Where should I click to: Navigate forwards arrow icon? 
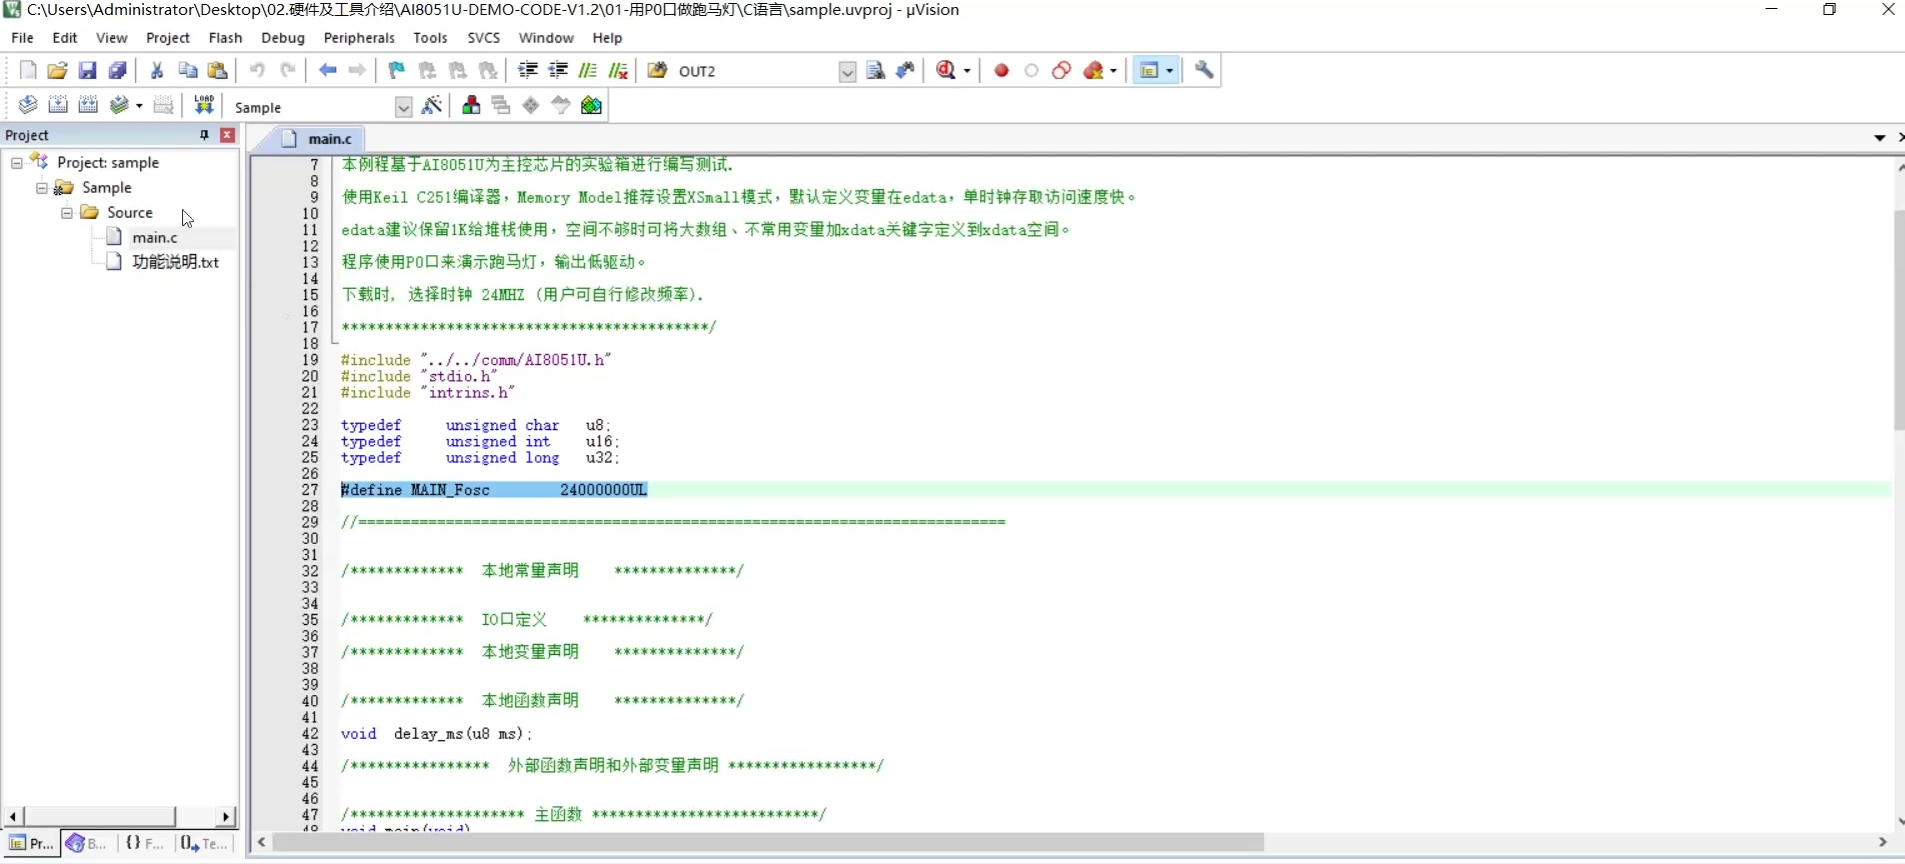point(357,70)
